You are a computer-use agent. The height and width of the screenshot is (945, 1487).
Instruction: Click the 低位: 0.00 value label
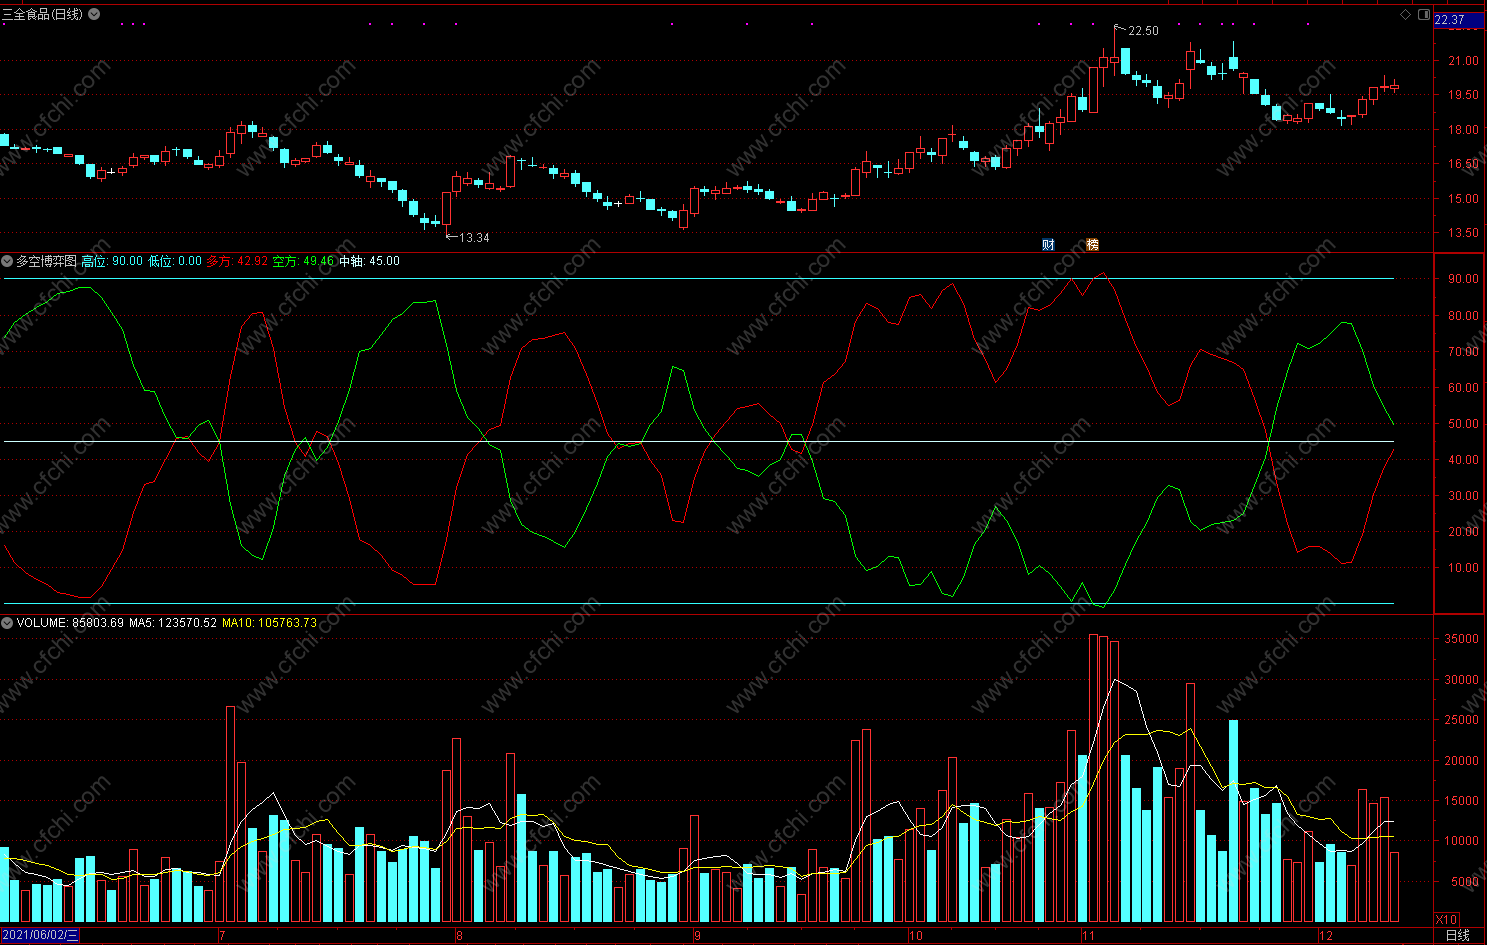[175, 261]
